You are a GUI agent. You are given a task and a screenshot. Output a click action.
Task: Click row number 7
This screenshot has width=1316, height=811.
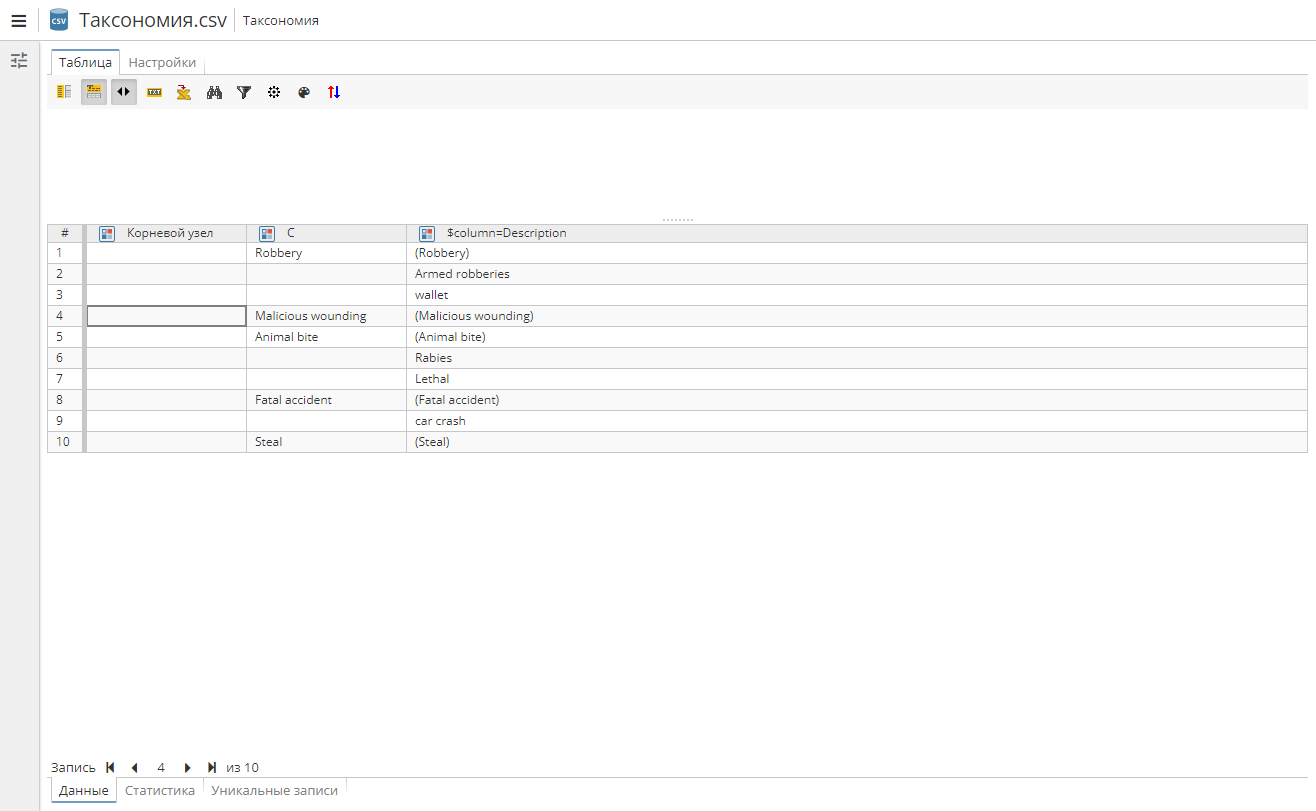(65, 379)
